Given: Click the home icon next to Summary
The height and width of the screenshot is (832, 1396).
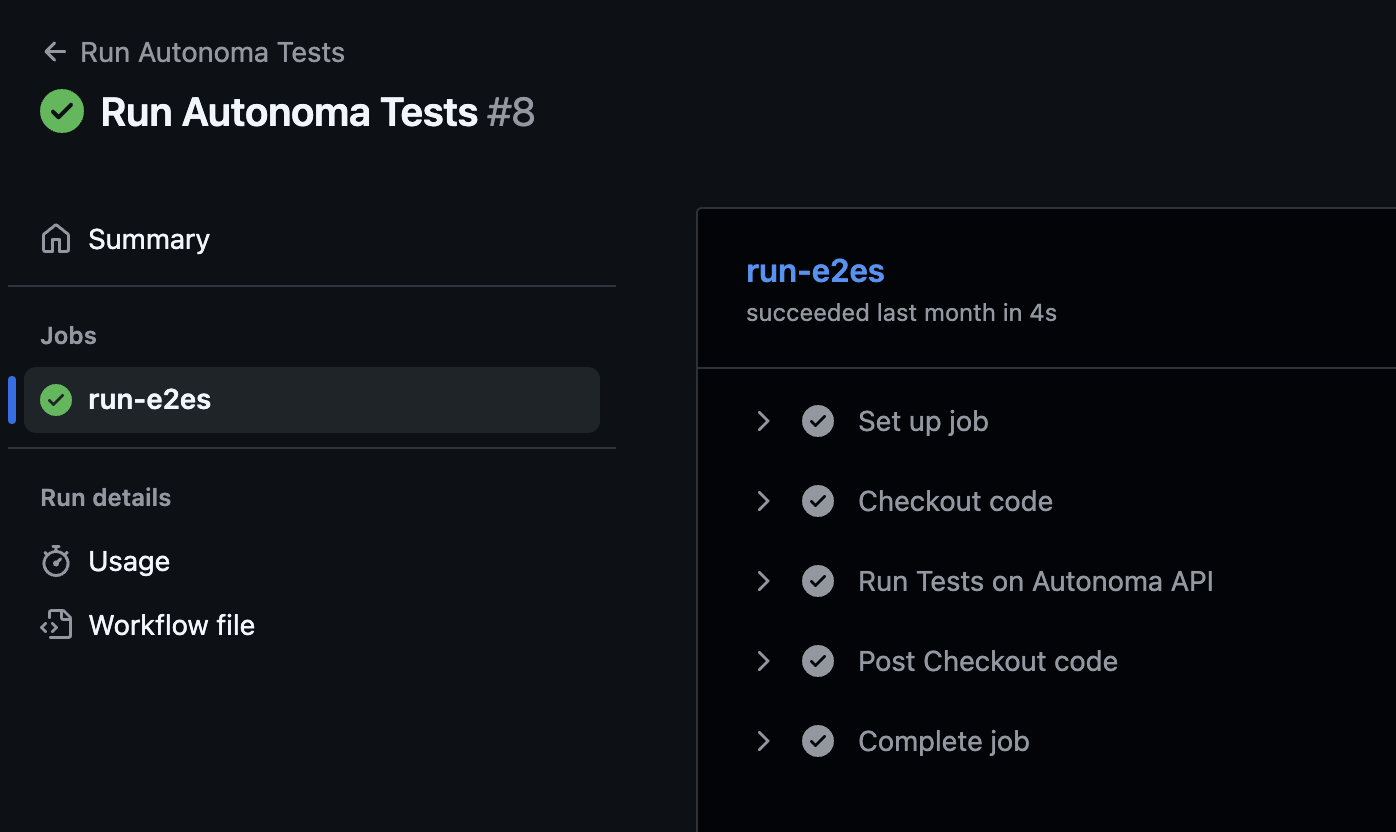Looking at the screenshot, I should coord(55,238).
